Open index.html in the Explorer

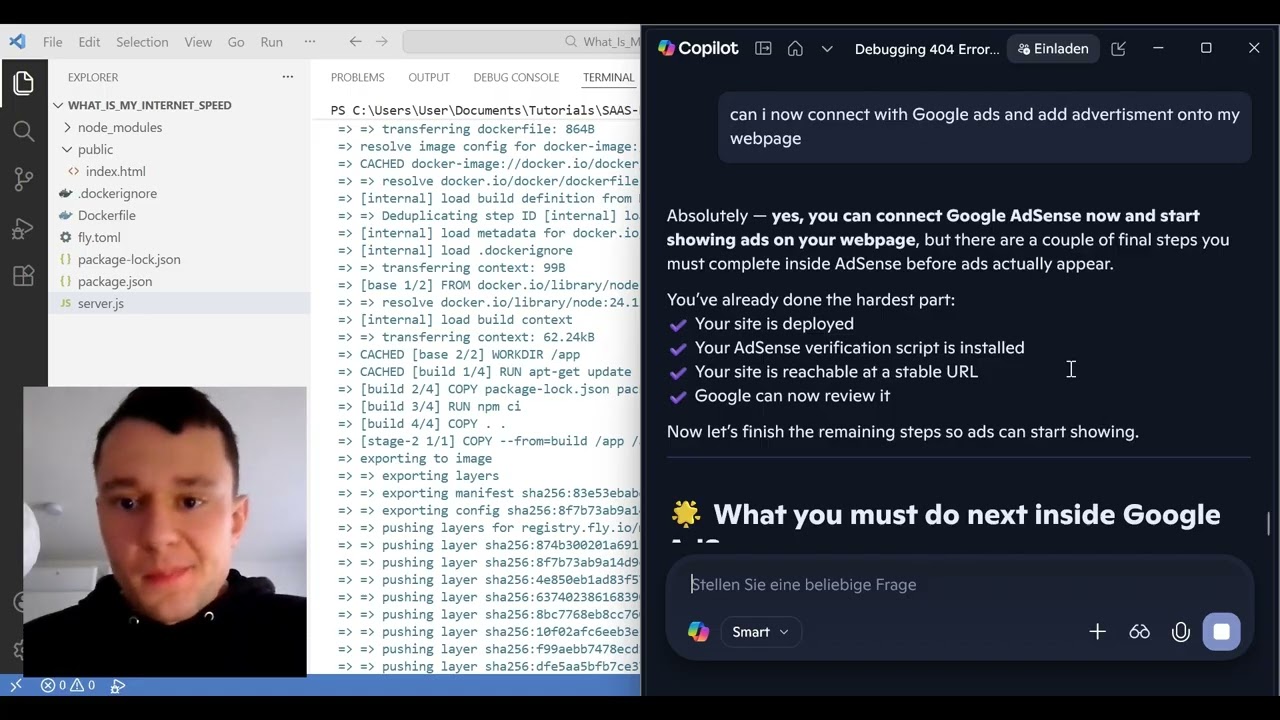[x=115, y=171]
